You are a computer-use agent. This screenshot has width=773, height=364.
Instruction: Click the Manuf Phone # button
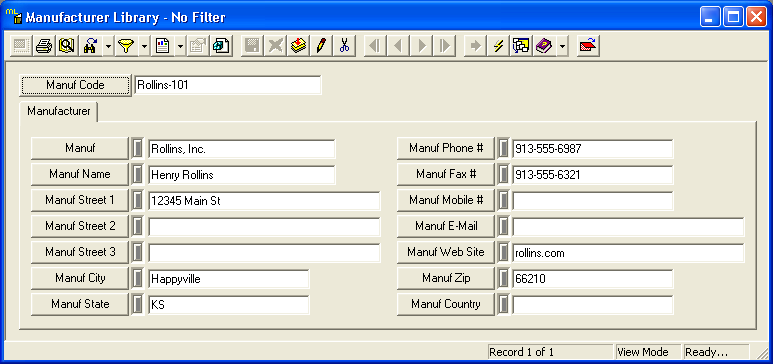coord(446,148)
